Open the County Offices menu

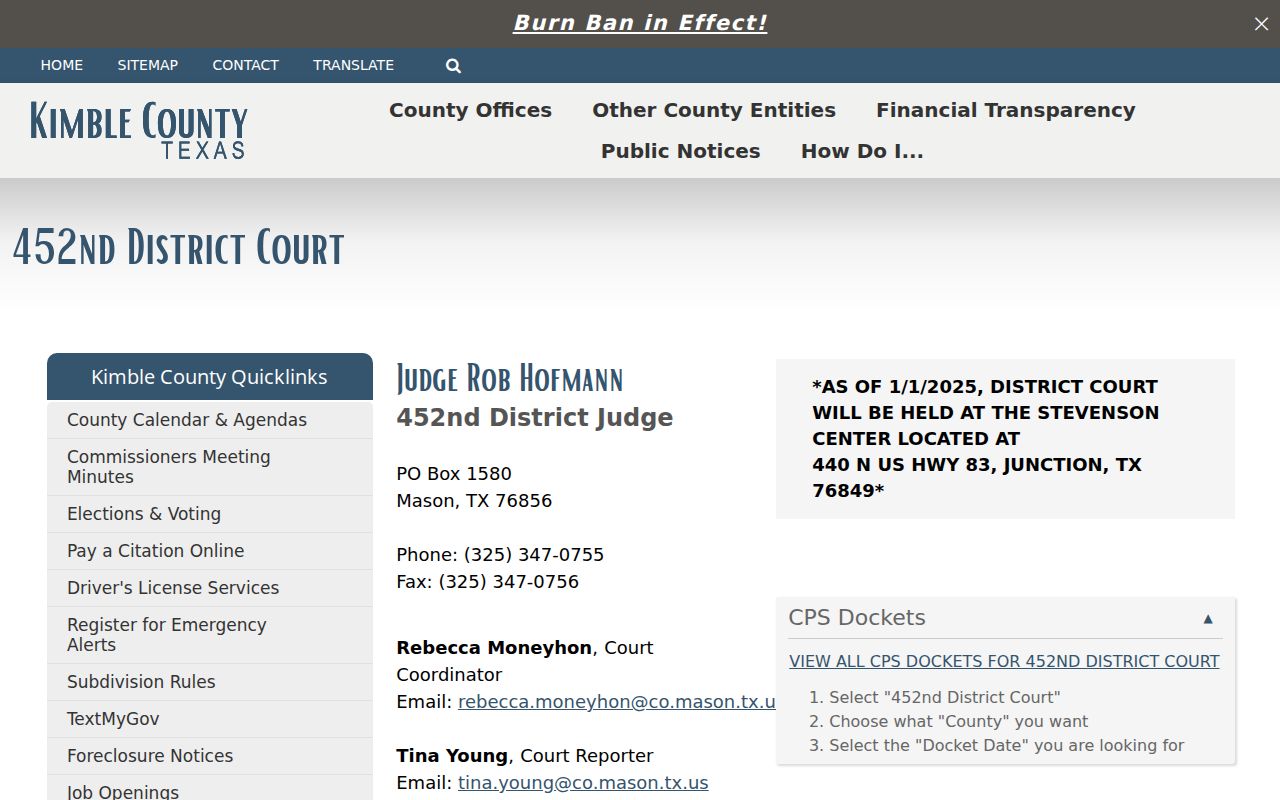point(470,110)
